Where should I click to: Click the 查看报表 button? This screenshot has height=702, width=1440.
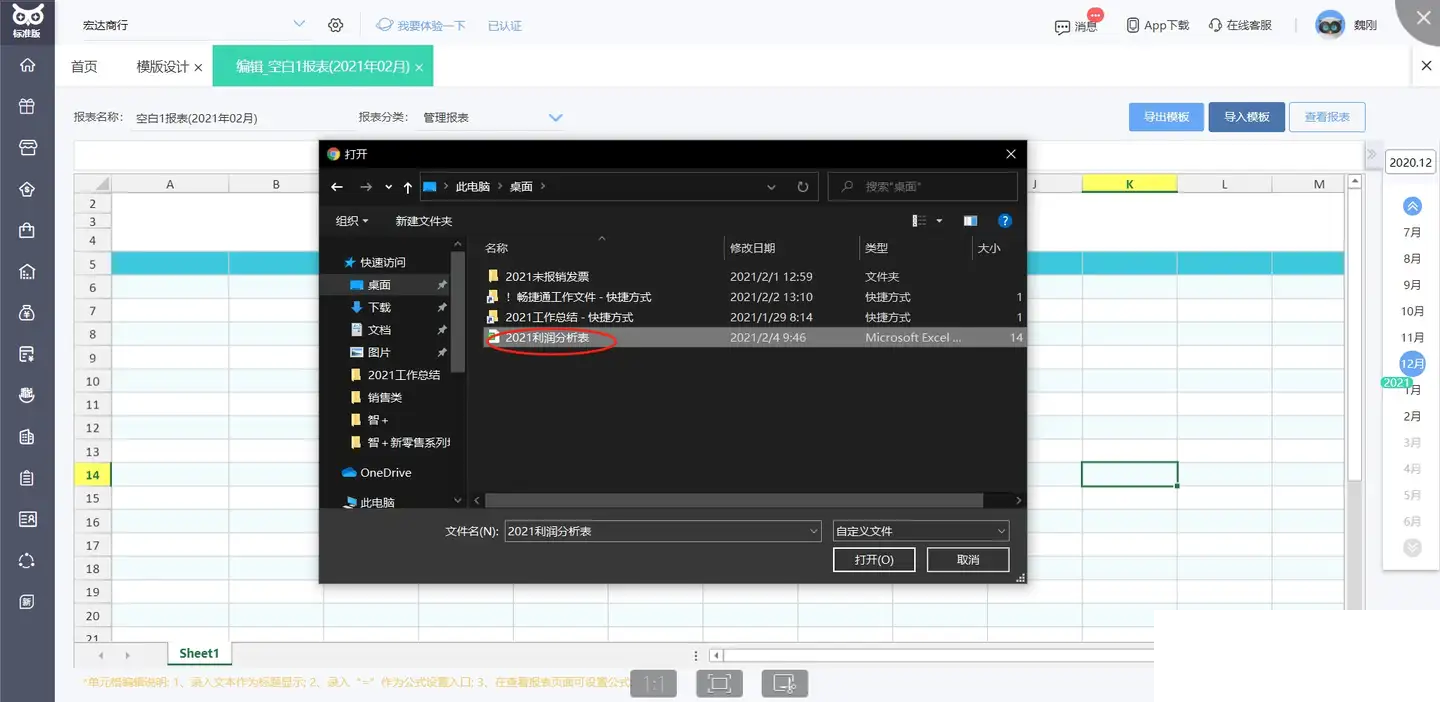pyautogui.click(x=1327, y=117)
